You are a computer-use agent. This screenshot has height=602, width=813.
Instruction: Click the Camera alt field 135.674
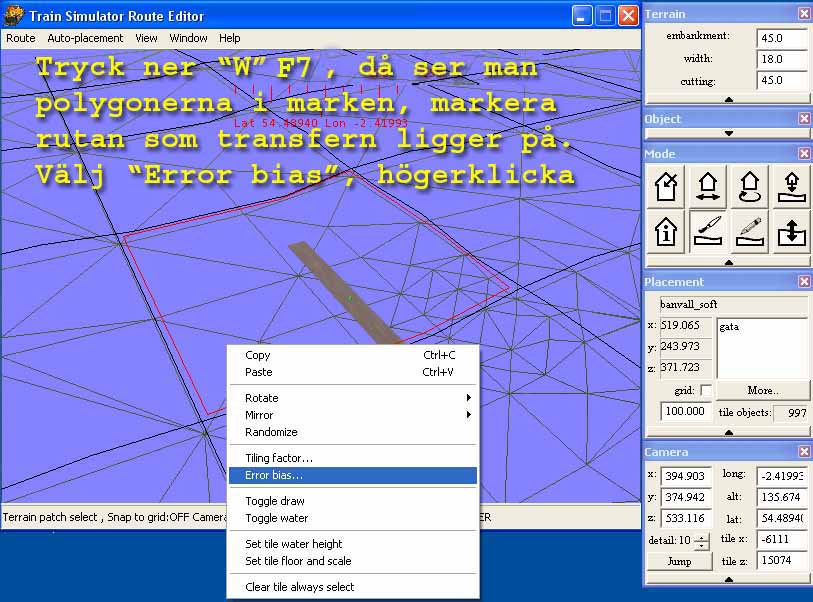pos(782,497)
